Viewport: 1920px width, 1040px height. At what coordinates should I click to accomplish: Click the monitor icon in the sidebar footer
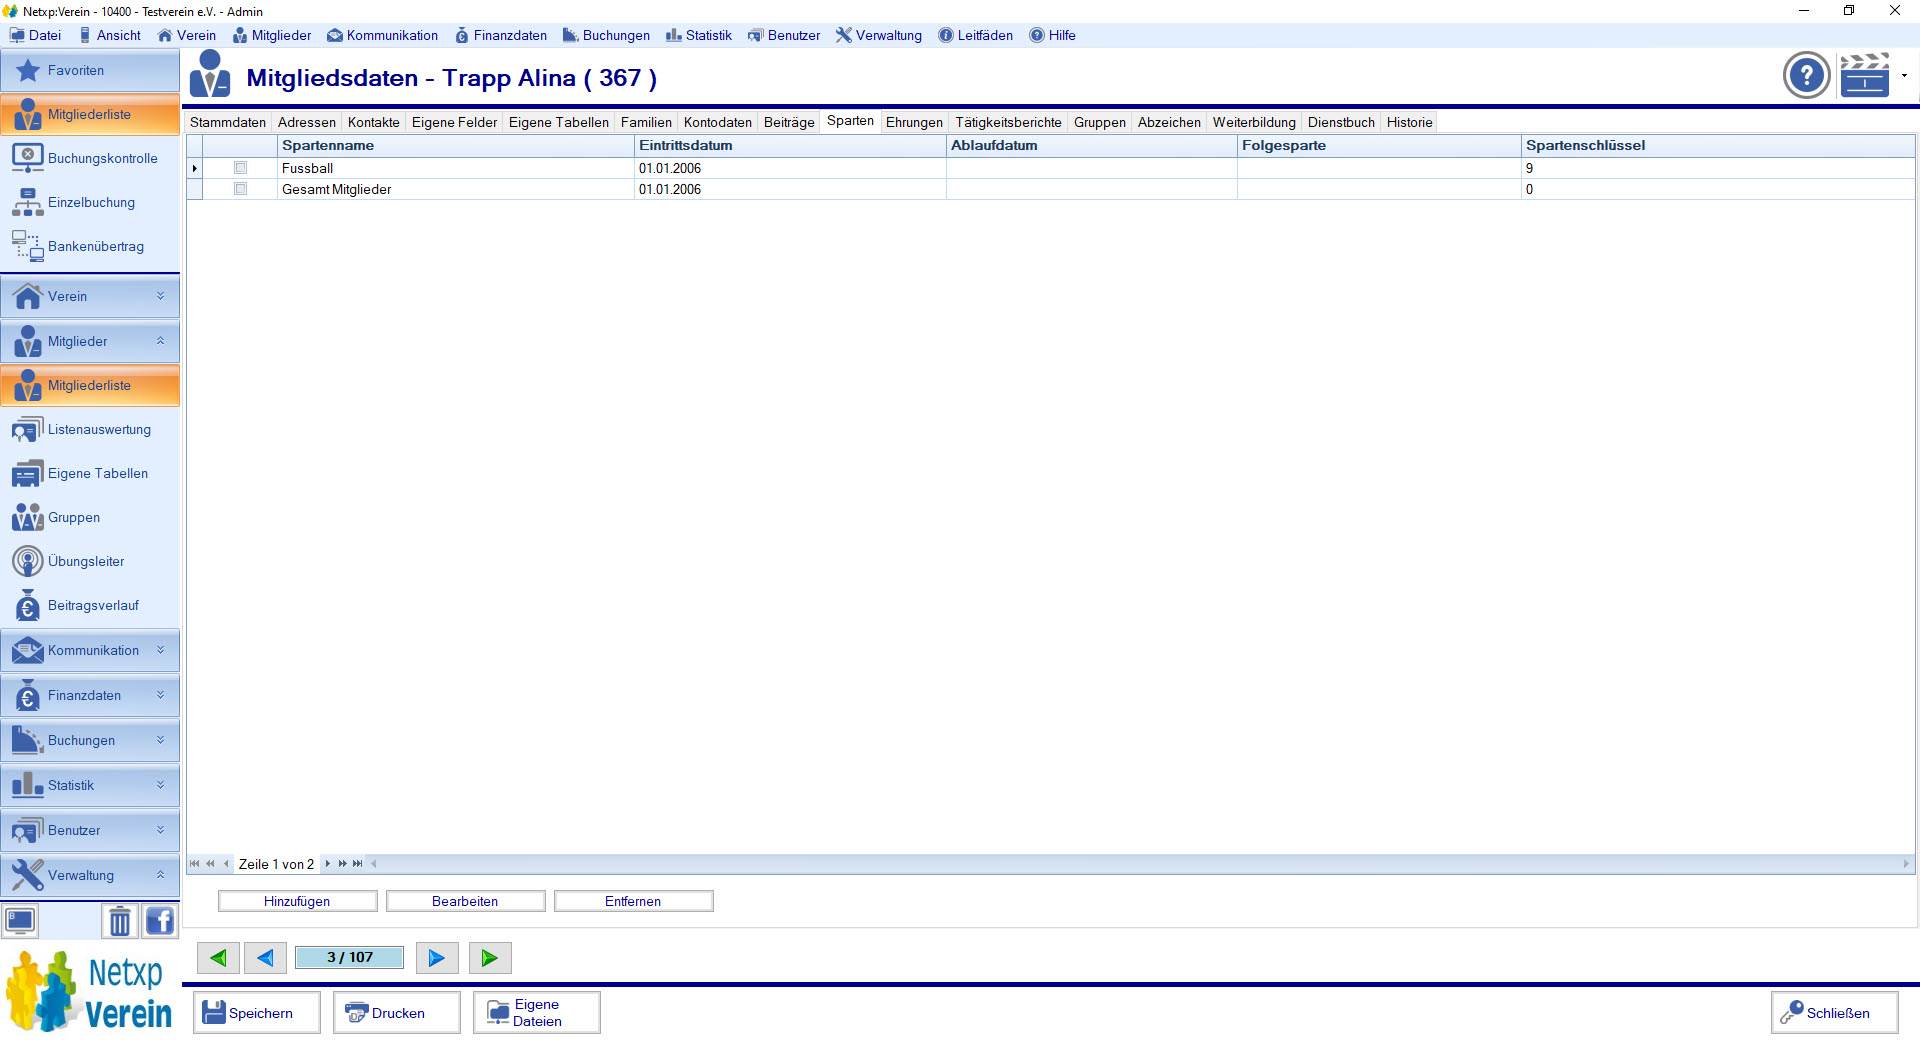pyautogui.click(x=20, y=921)
